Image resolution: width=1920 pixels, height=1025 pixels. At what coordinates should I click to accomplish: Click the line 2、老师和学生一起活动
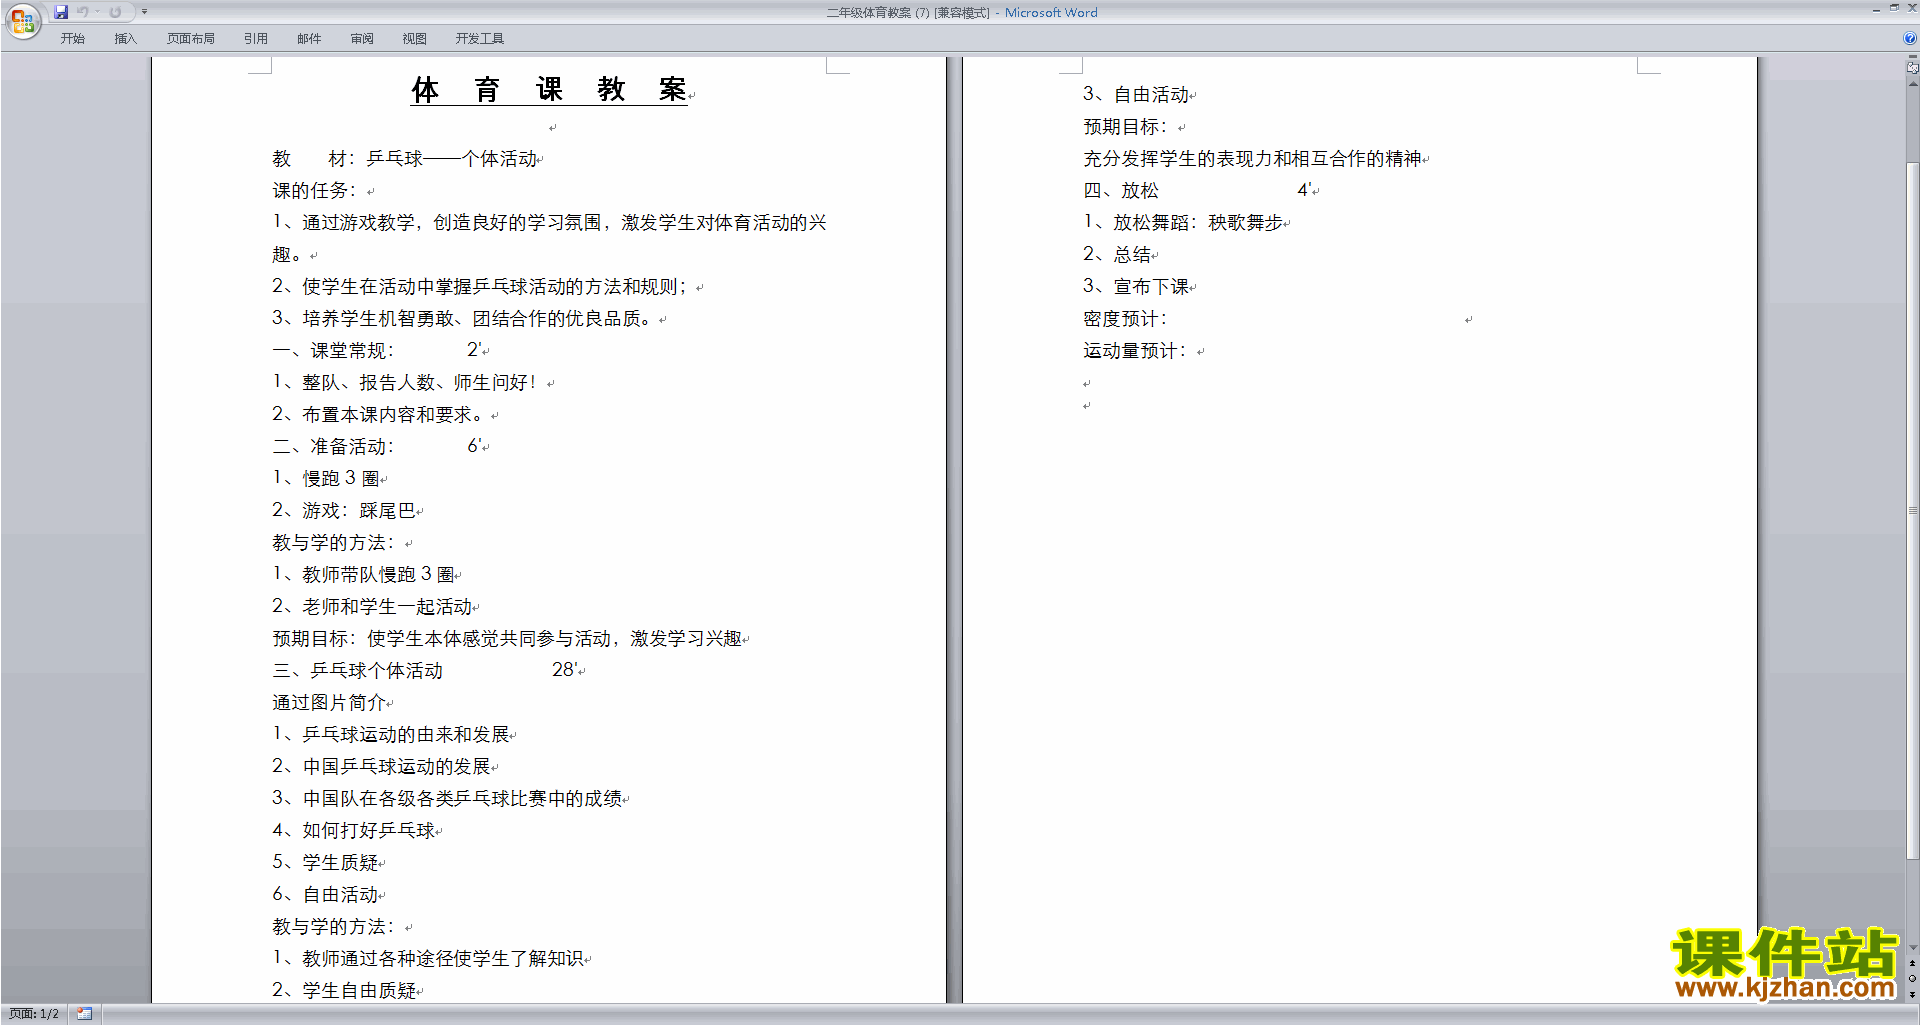point(372,607)
